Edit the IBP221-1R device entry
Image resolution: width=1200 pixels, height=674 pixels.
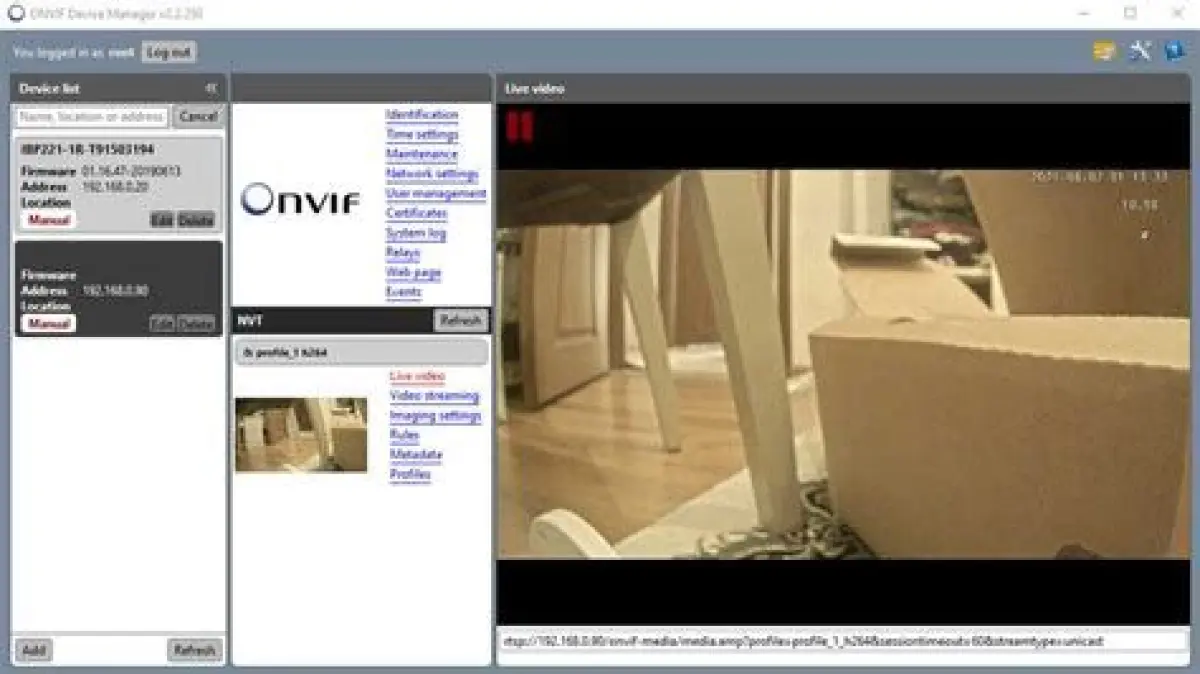162,219
